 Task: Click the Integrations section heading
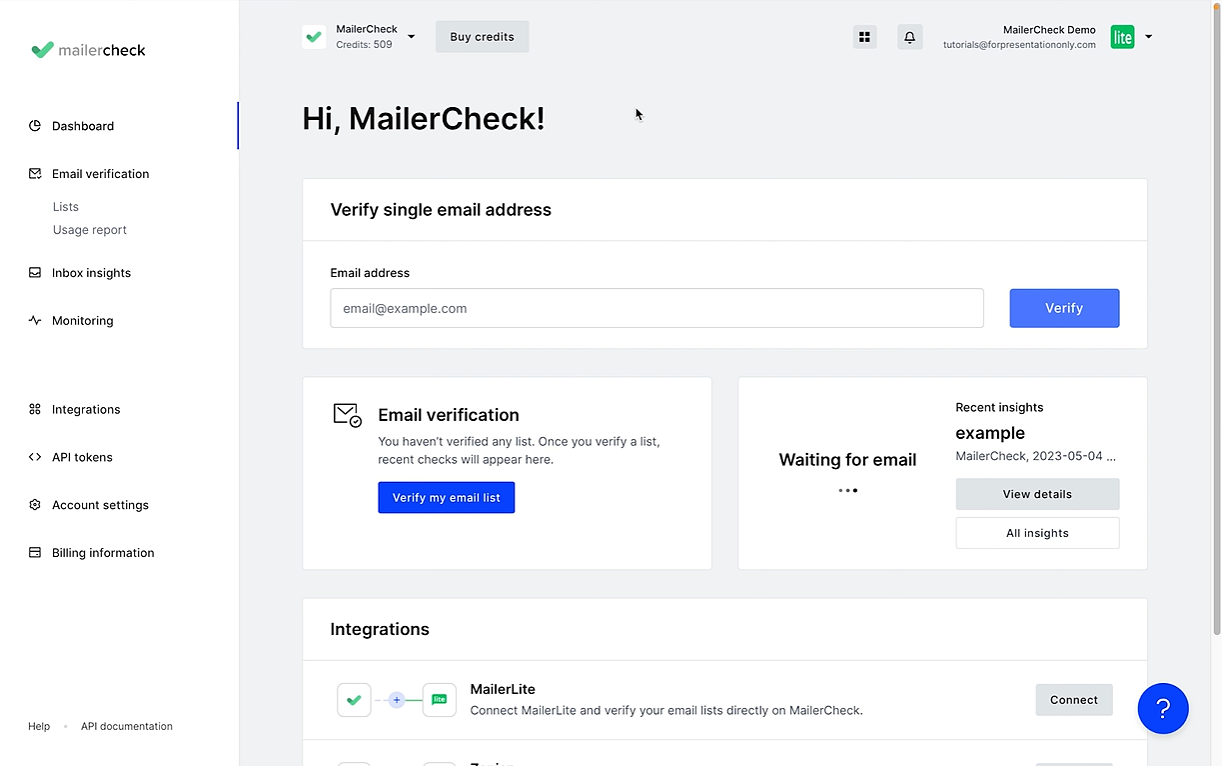pos(380,629)
